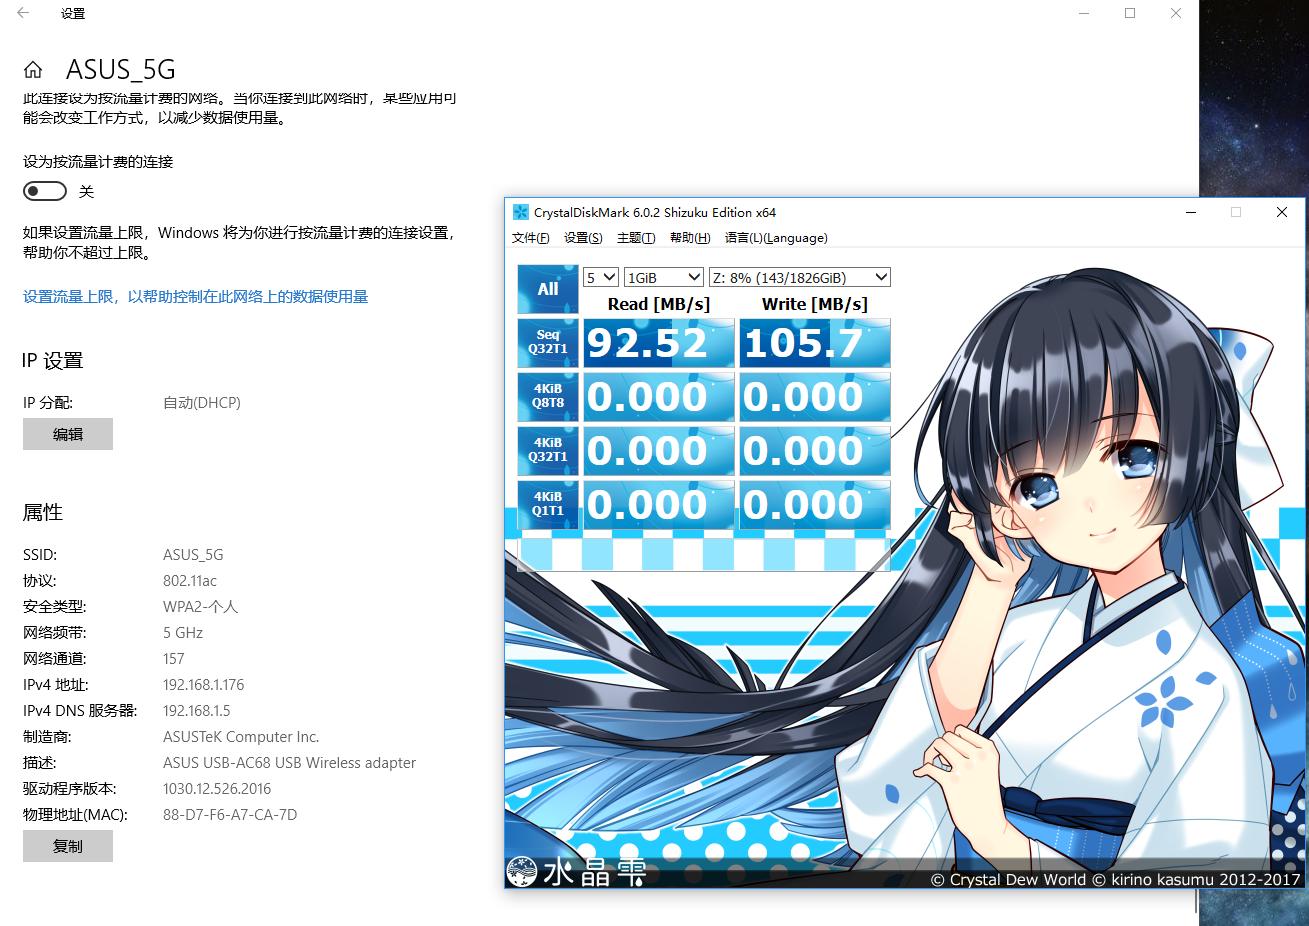This screenshot has height=926, width=1309.
Task: Click the home icon in Settings
Action: coord(34,69)
